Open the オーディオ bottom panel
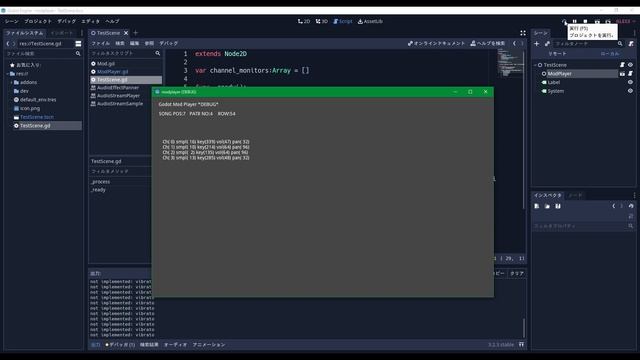Image resolution: width=640 pixels, height=360 pixels. 176,345
